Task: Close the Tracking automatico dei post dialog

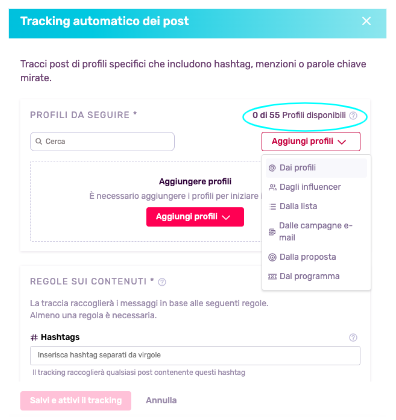Action: (x=366, y=21)
